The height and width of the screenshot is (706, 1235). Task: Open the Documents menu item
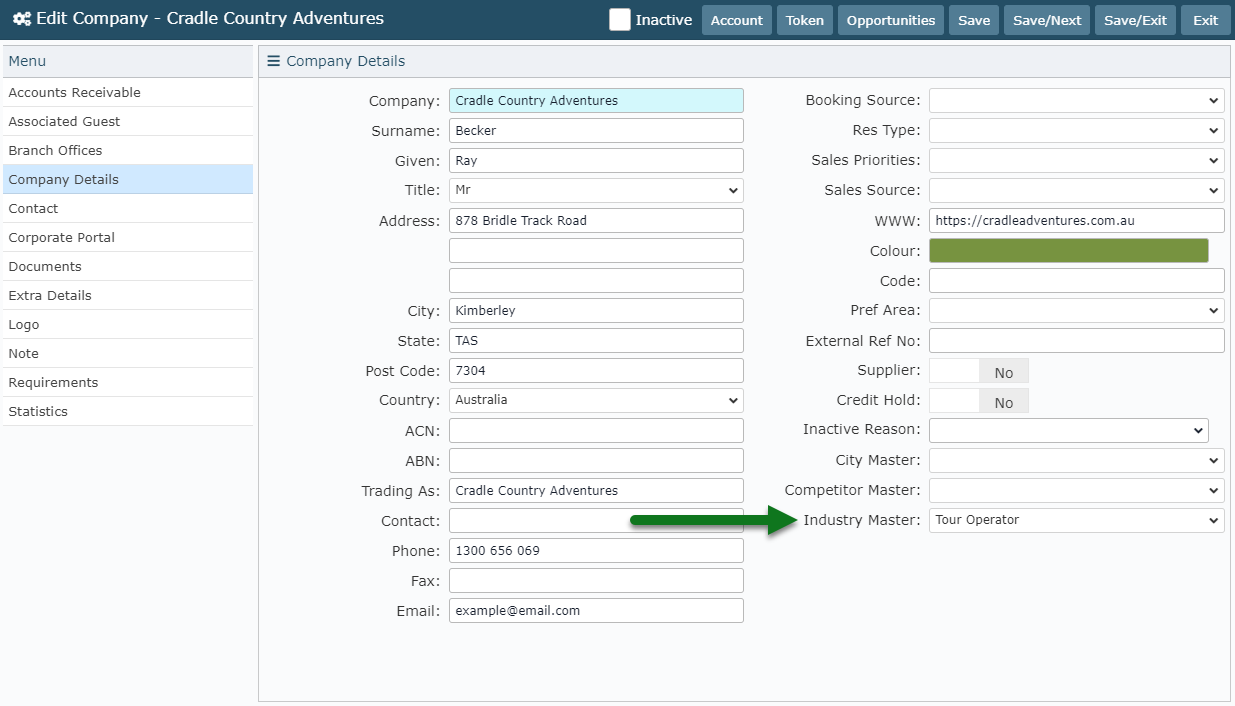tap(128, 266)
